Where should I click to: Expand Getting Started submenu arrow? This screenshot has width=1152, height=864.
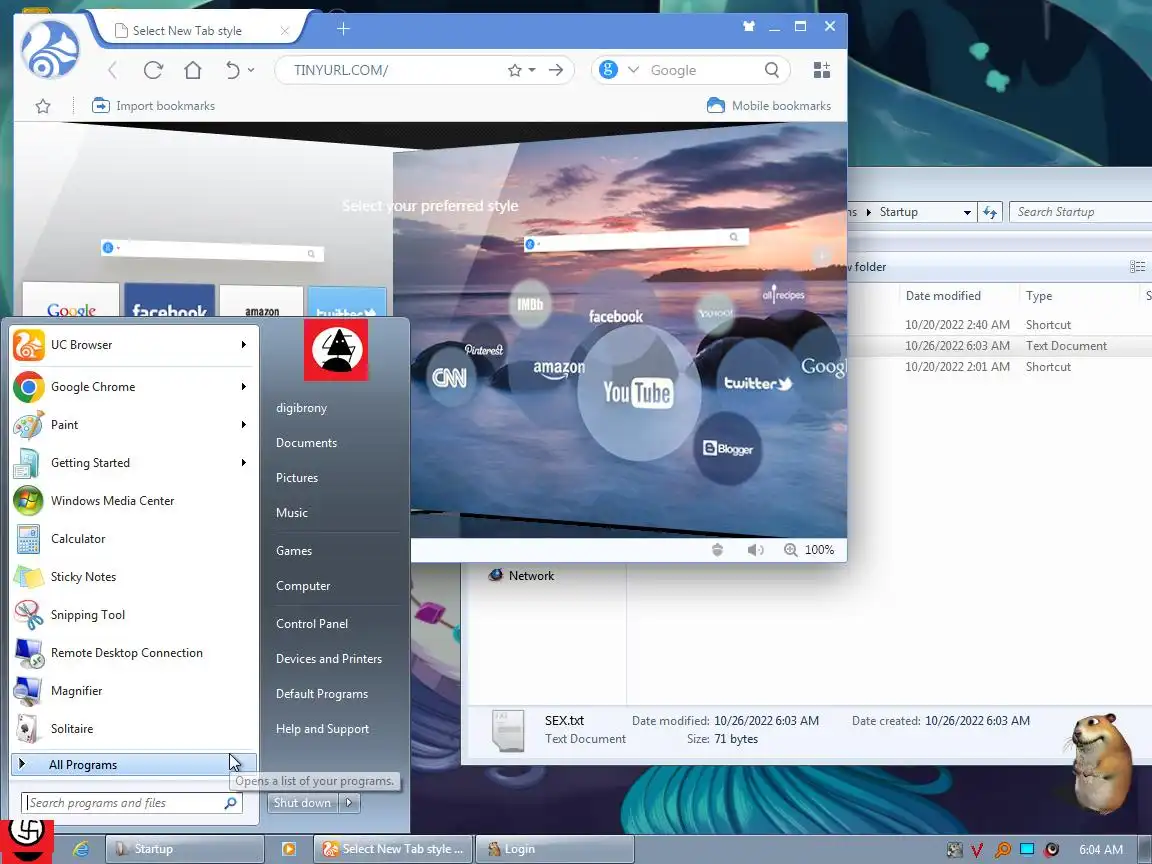(x=243, y=463)
